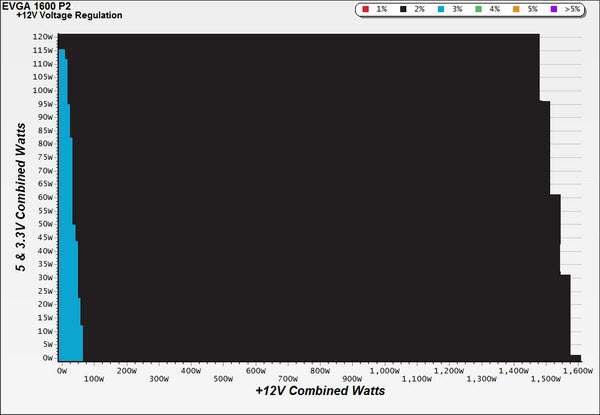Click the '1,300w' x-axis tick label
Image resolution: width=600 pixels, height=415 pixels.
(481, 379)
